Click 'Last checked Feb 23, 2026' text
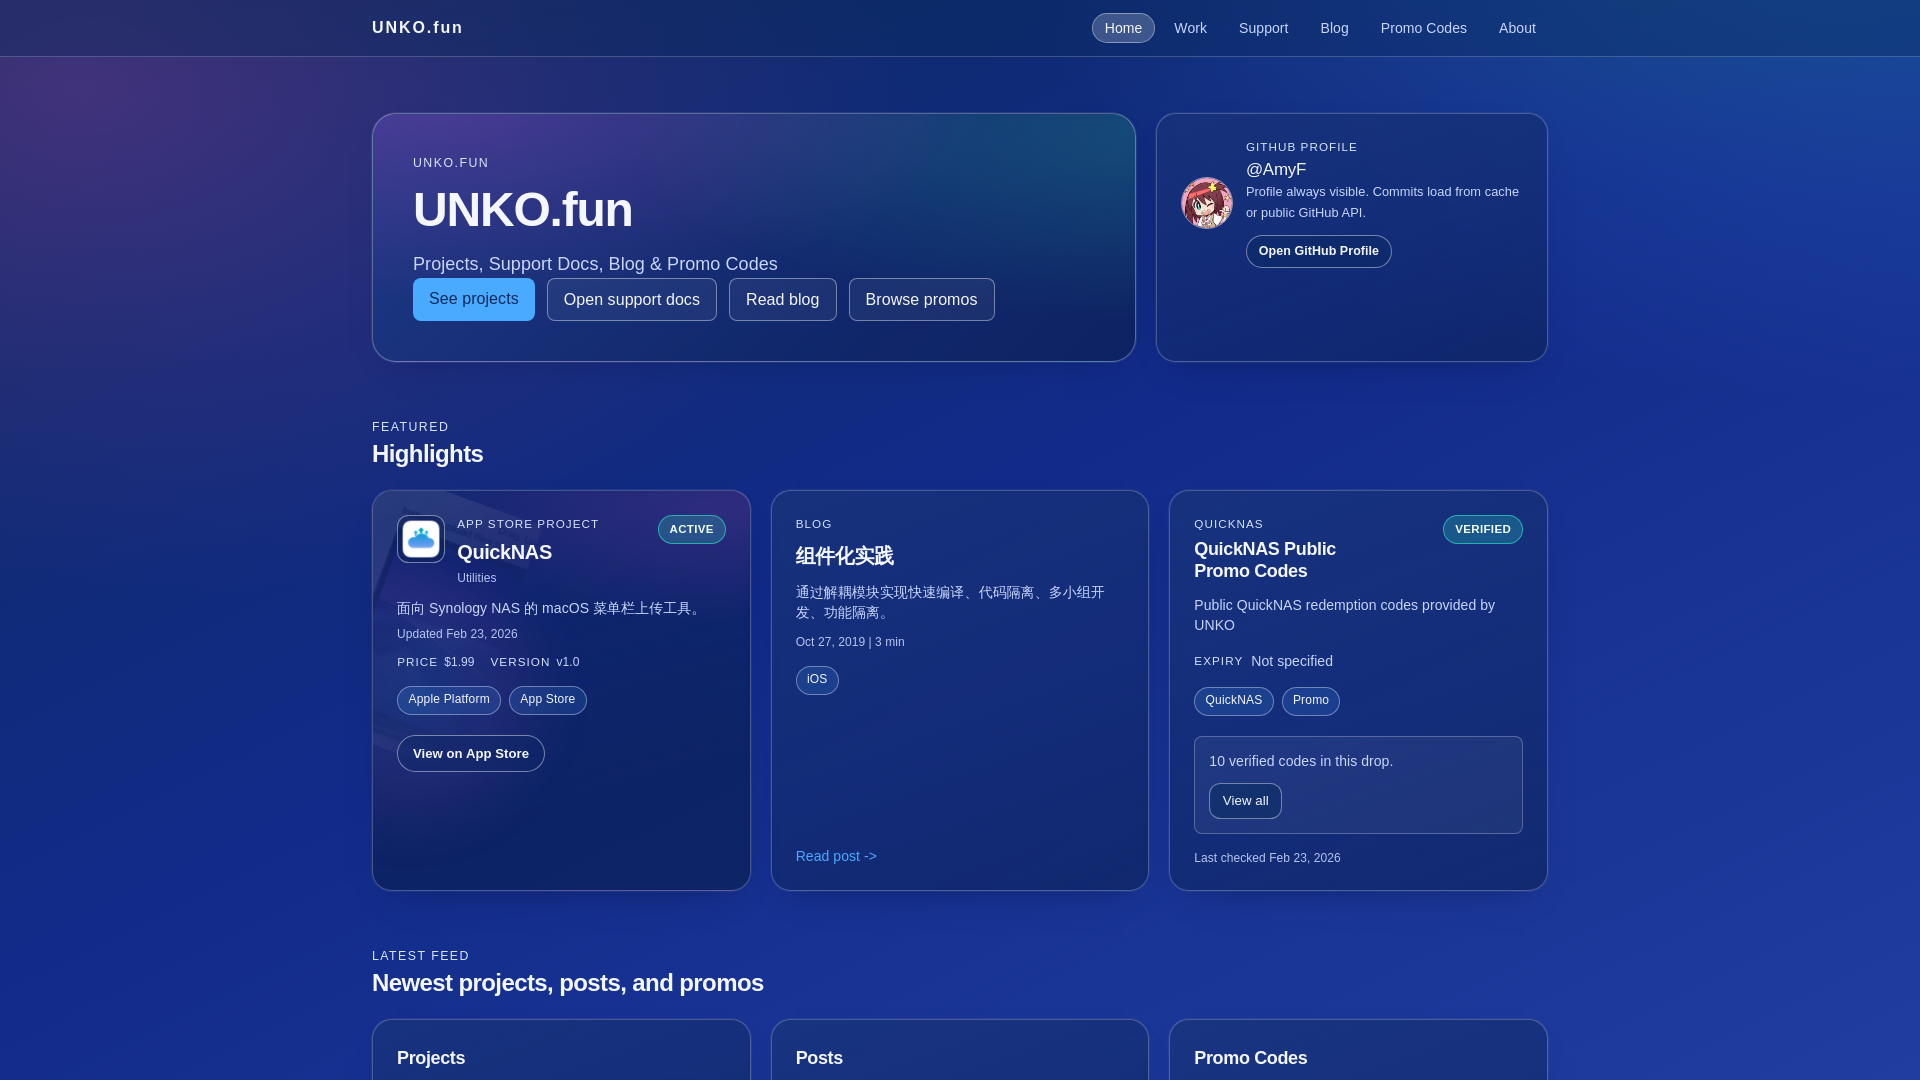Viewport: 1920px width, 1080px height. pos(1267,858)
